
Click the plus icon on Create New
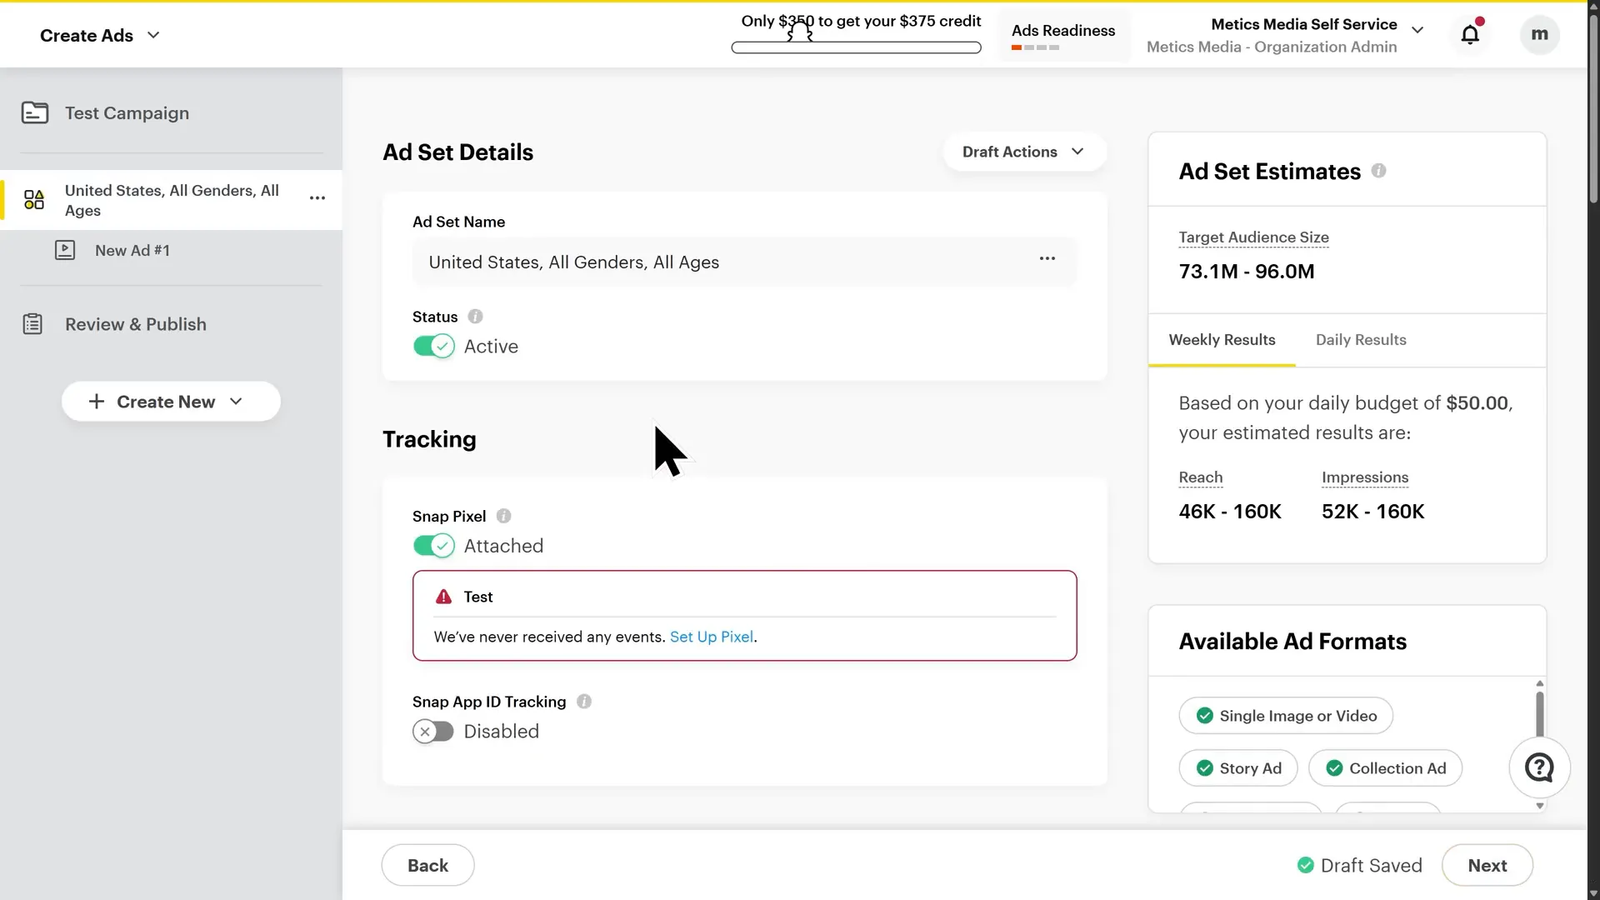(96, 401)
